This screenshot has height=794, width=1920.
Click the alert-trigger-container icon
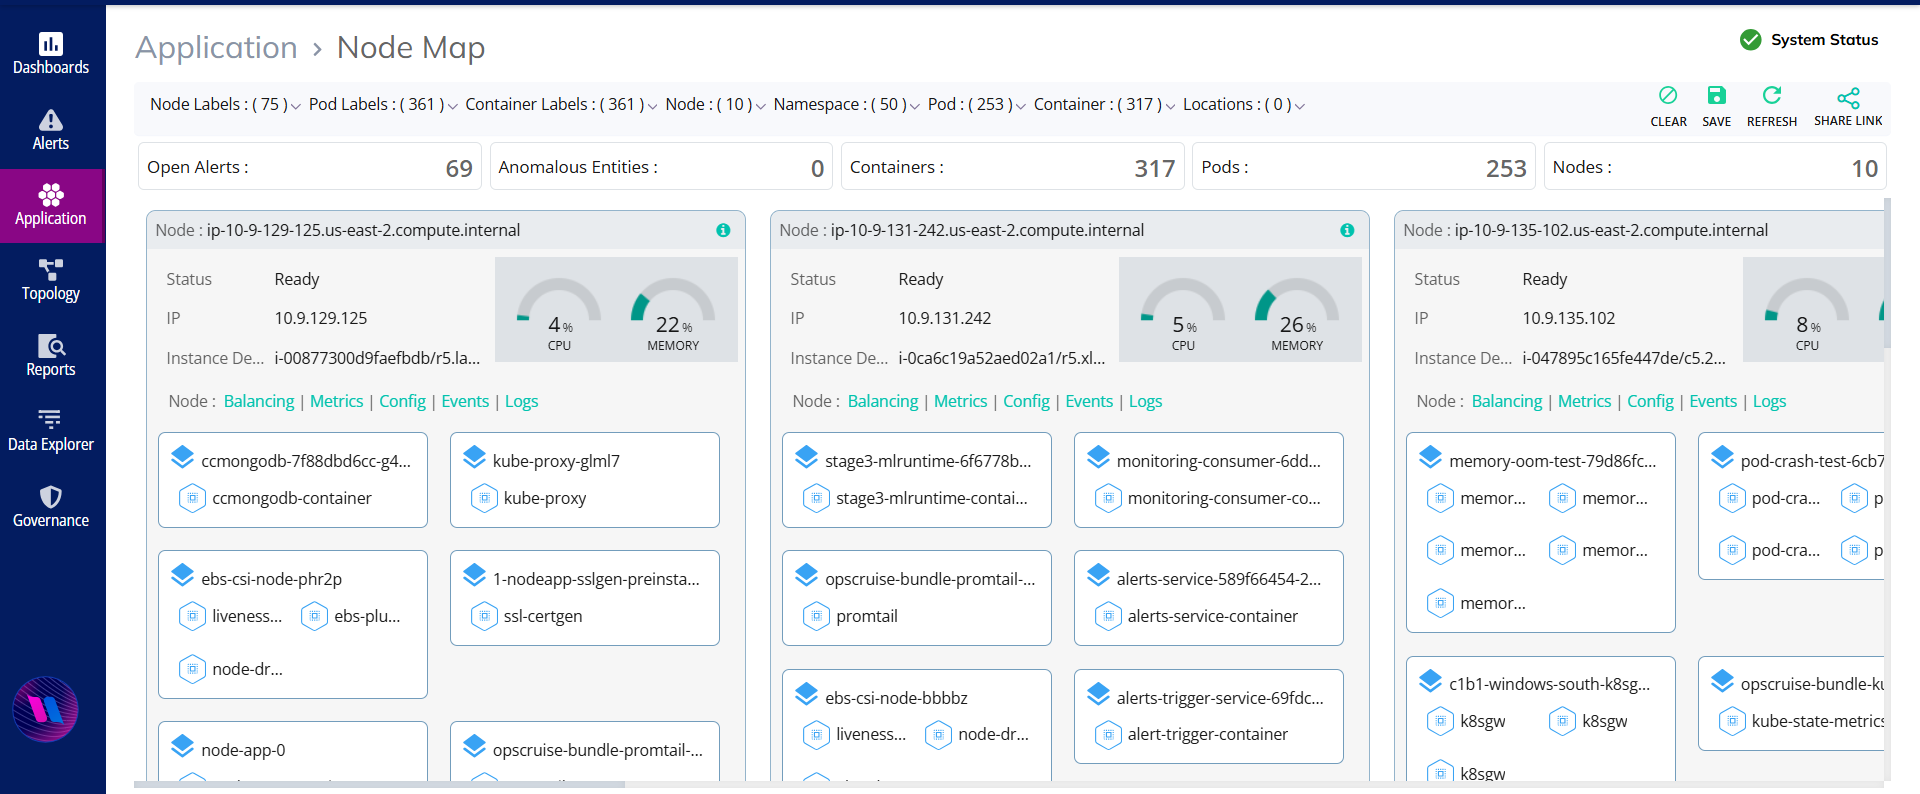coord(1108,734)
